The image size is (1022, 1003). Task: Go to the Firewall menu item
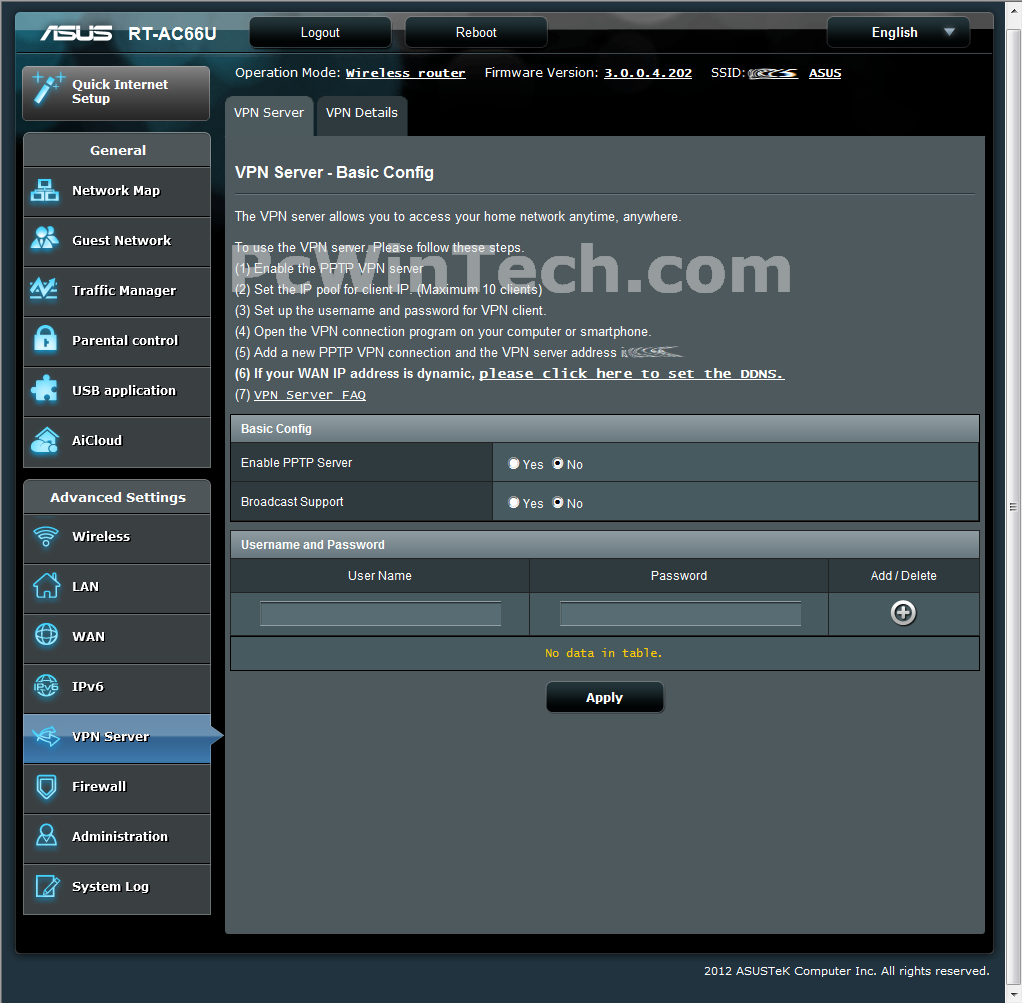[x=117, y=787]
